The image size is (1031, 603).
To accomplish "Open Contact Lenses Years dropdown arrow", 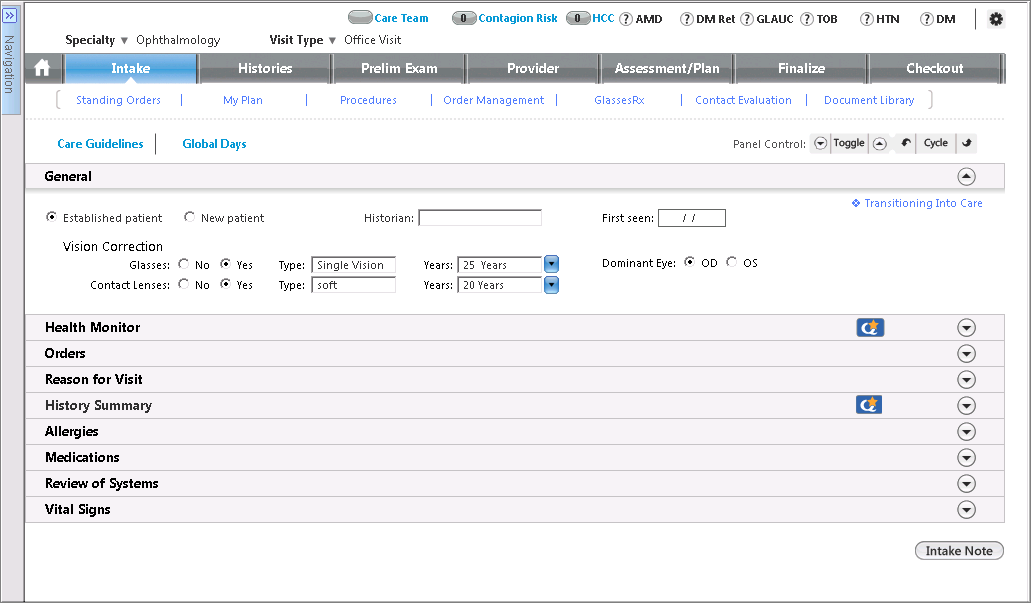I will (552, 285).
